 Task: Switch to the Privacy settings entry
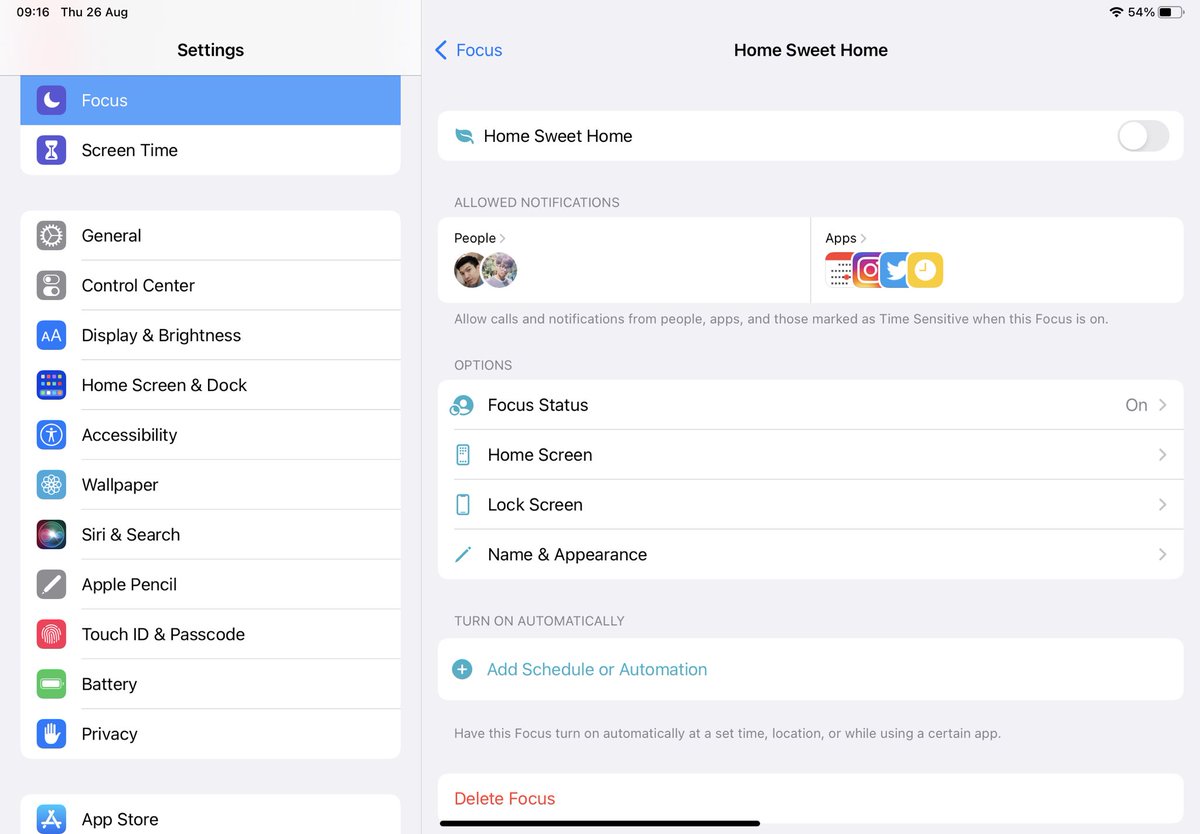pyautogui.click(x=110, y=733)
